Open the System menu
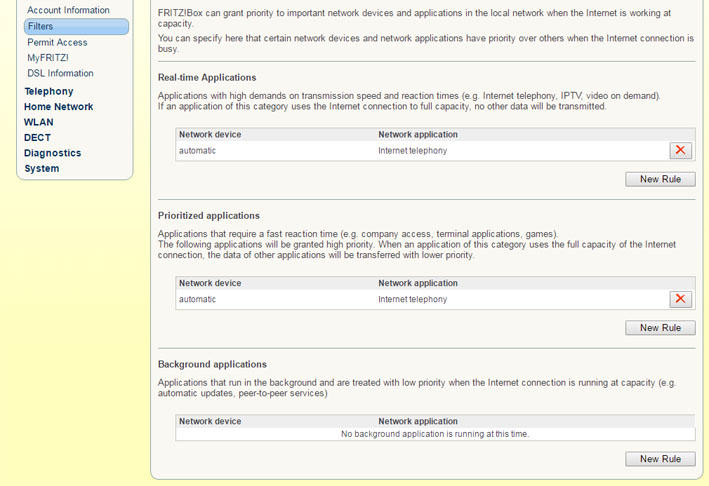 tap(42, 169)
